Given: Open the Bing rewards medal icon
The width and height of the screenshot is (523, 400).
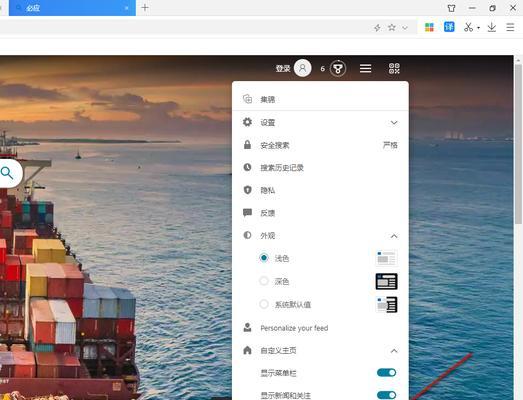Looking at the screenshot, I should coord(338,69).
